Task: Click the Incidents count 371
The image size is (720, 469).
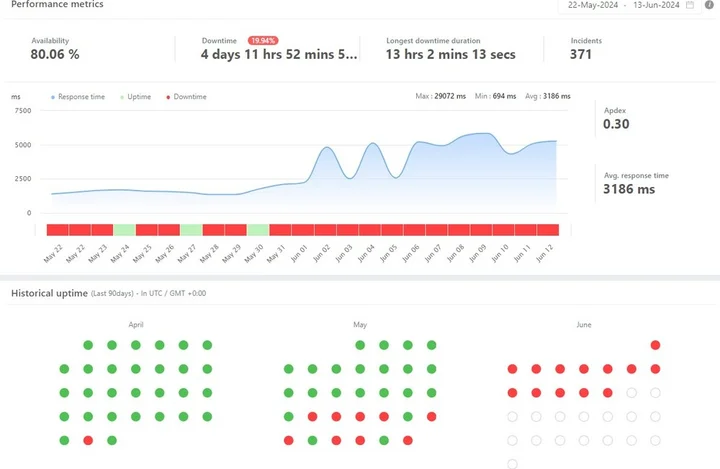Action: point(581,54)
